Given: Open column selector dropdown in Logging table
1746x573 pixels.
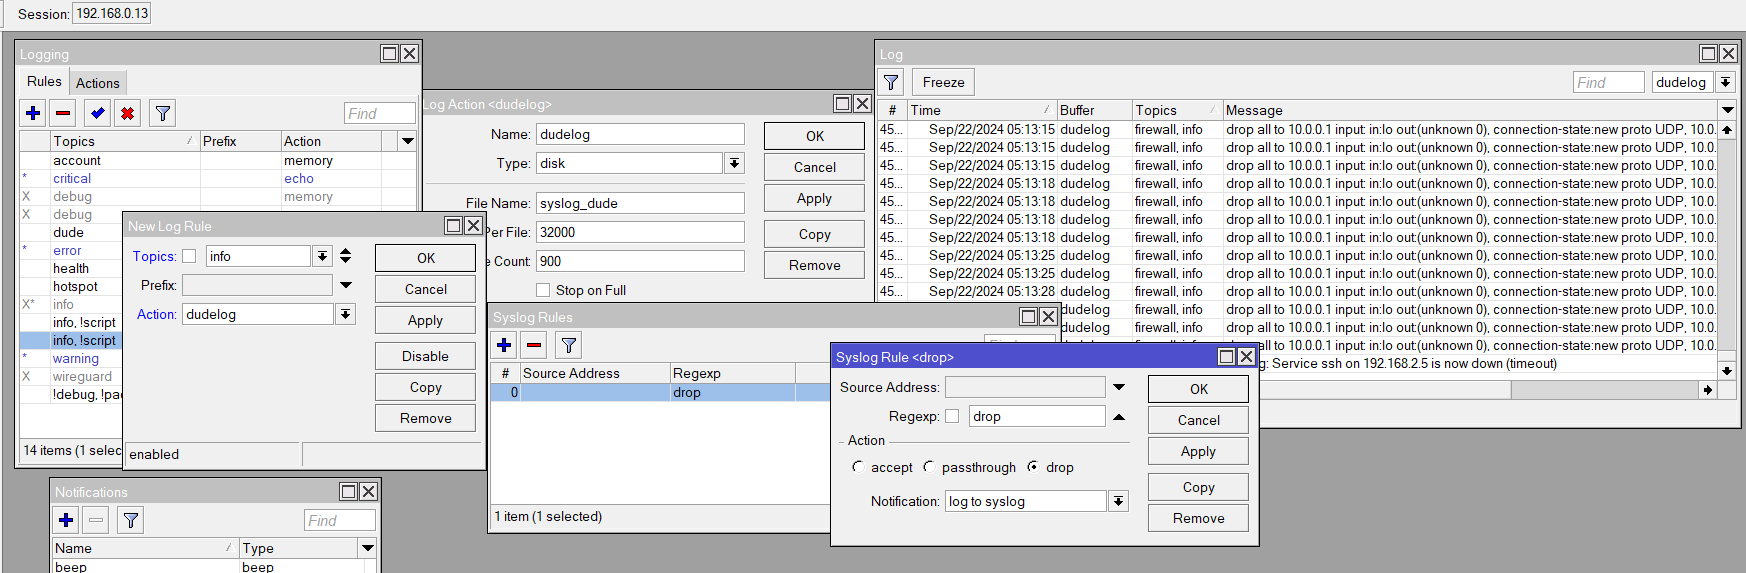Looking at the screenshot, I should (x=407, y=141).
